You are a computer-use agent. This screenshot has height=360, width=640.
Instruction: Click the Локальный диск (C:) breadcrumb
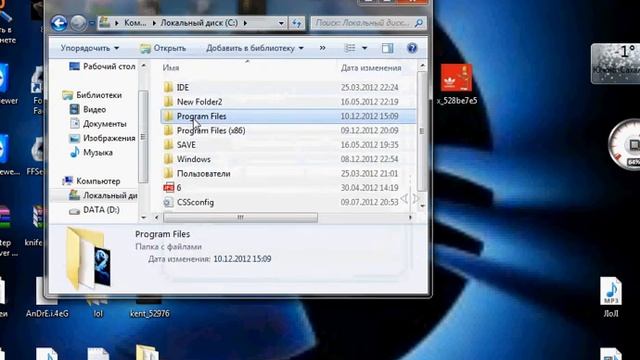click(x=199, y=23)
